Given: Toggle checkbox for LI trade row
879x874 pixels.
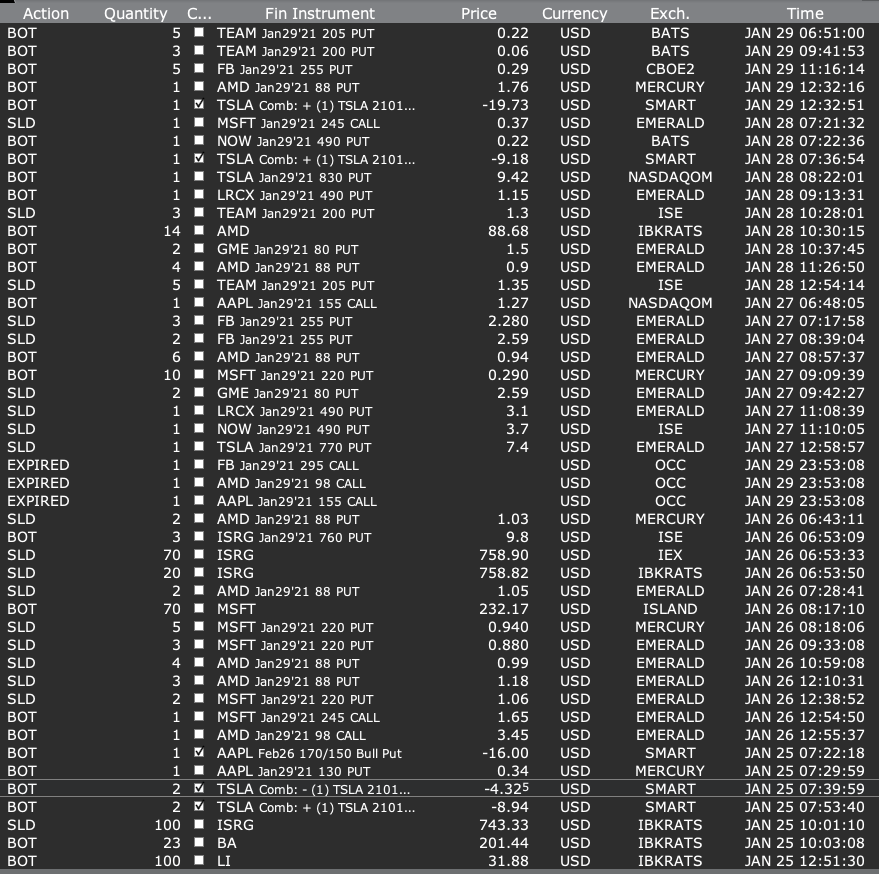Looking at the screenshot, I should [199, 860].
